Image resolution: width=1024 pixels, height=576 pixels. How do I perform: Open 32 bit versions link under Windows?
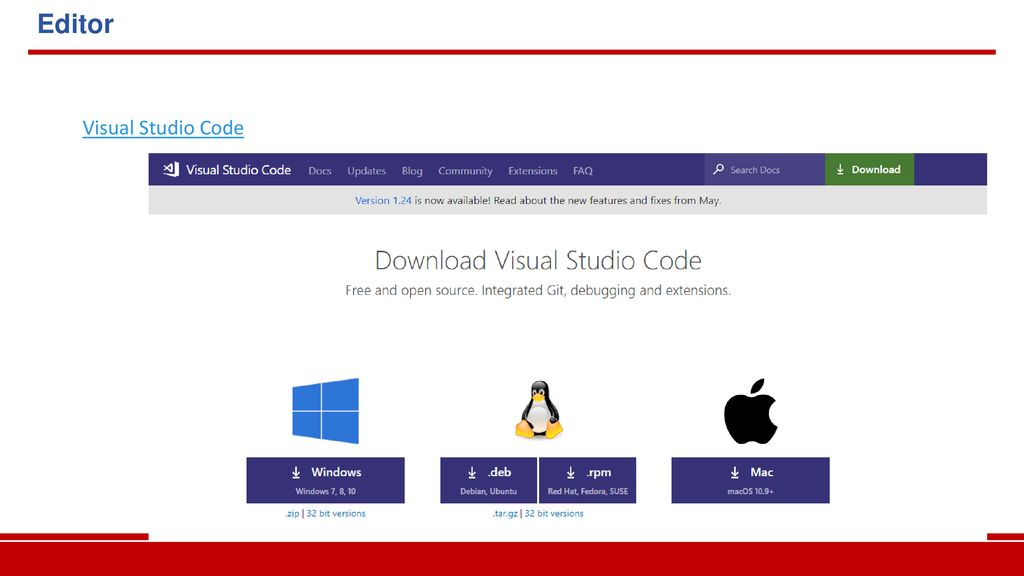(336, 513)
